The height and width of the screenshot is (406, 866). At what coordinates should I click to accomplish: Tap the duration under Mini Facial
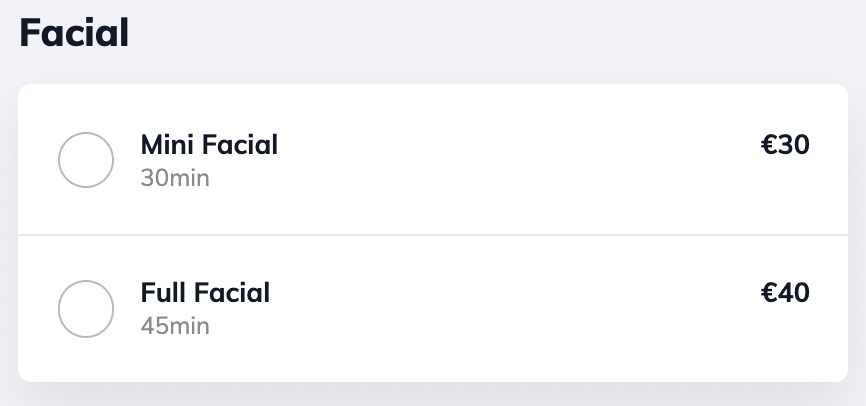[175, 178]
